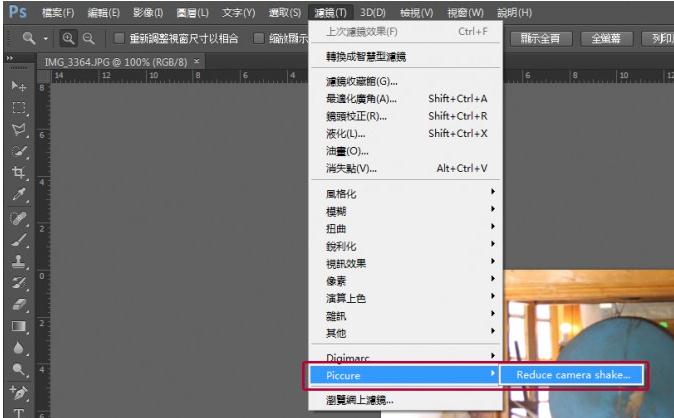This screenshot has width=674, height=418.
Task: Select the Blur tool
Action: click(18, 347)
